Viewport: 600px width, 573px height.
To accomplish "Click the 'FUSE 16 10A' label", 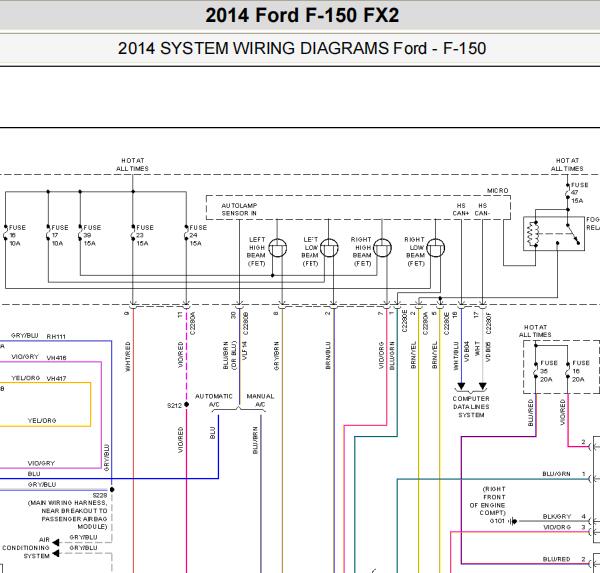I will tap(17, 235).
